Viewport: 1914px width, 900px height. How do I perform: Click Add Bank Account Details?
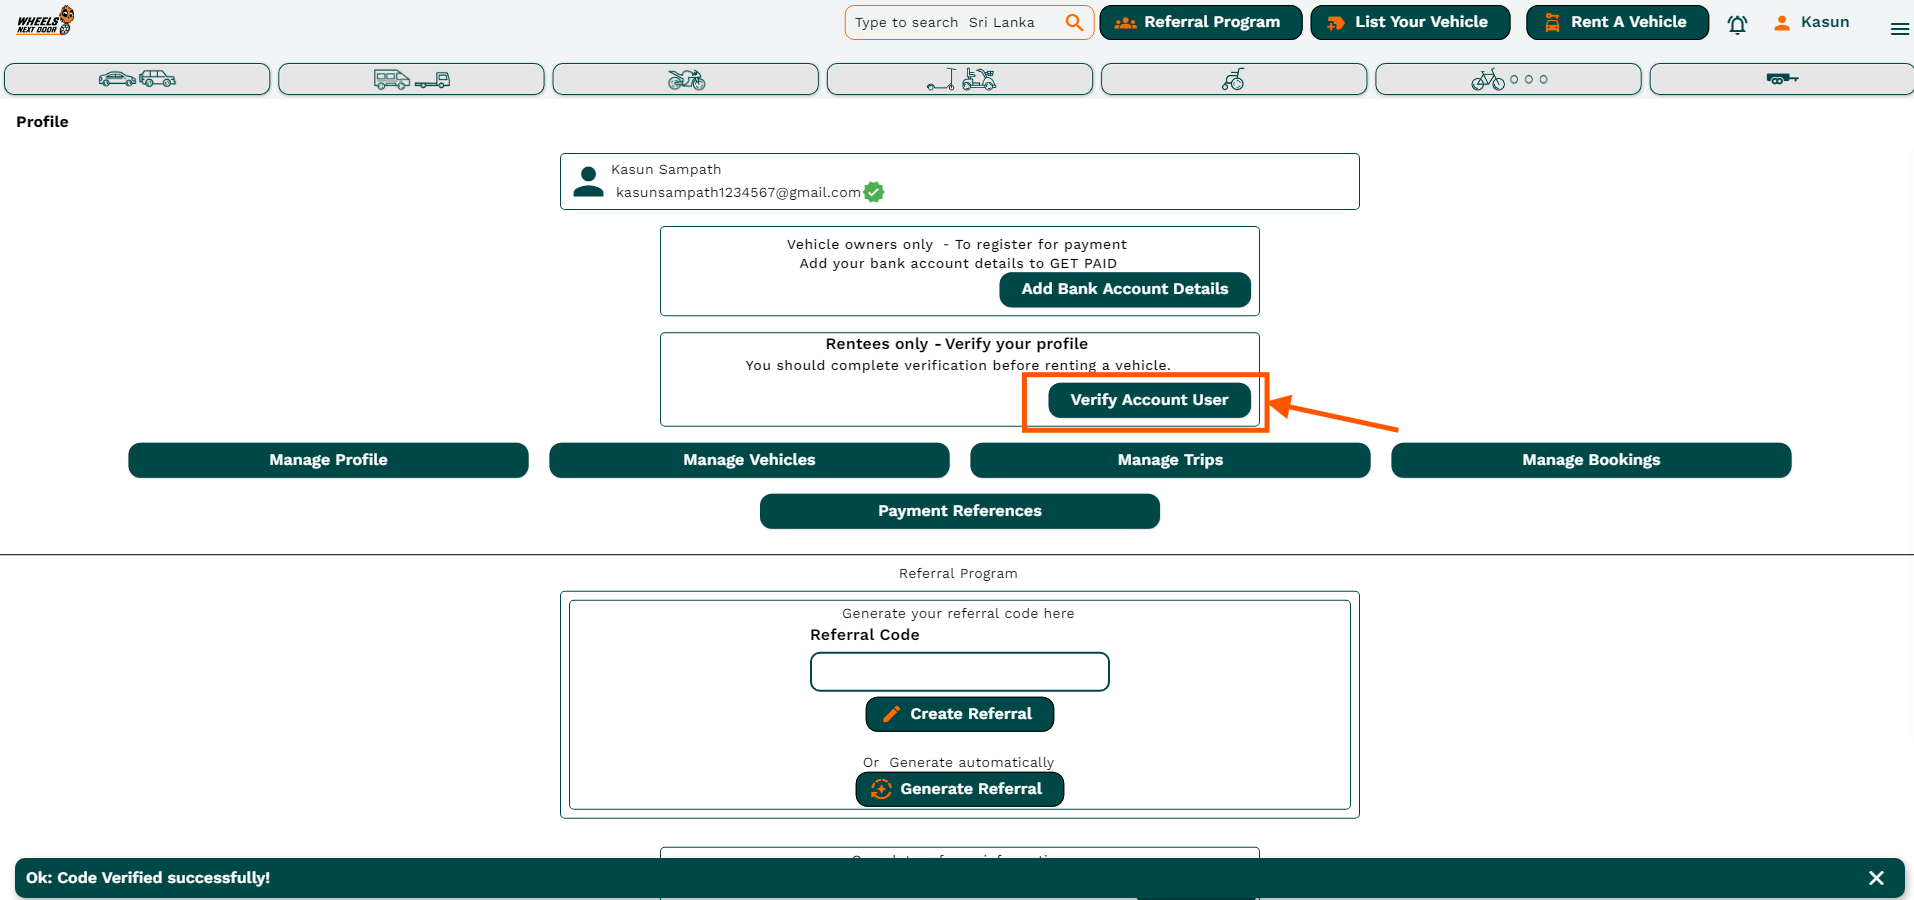[x=1124, y=289]
